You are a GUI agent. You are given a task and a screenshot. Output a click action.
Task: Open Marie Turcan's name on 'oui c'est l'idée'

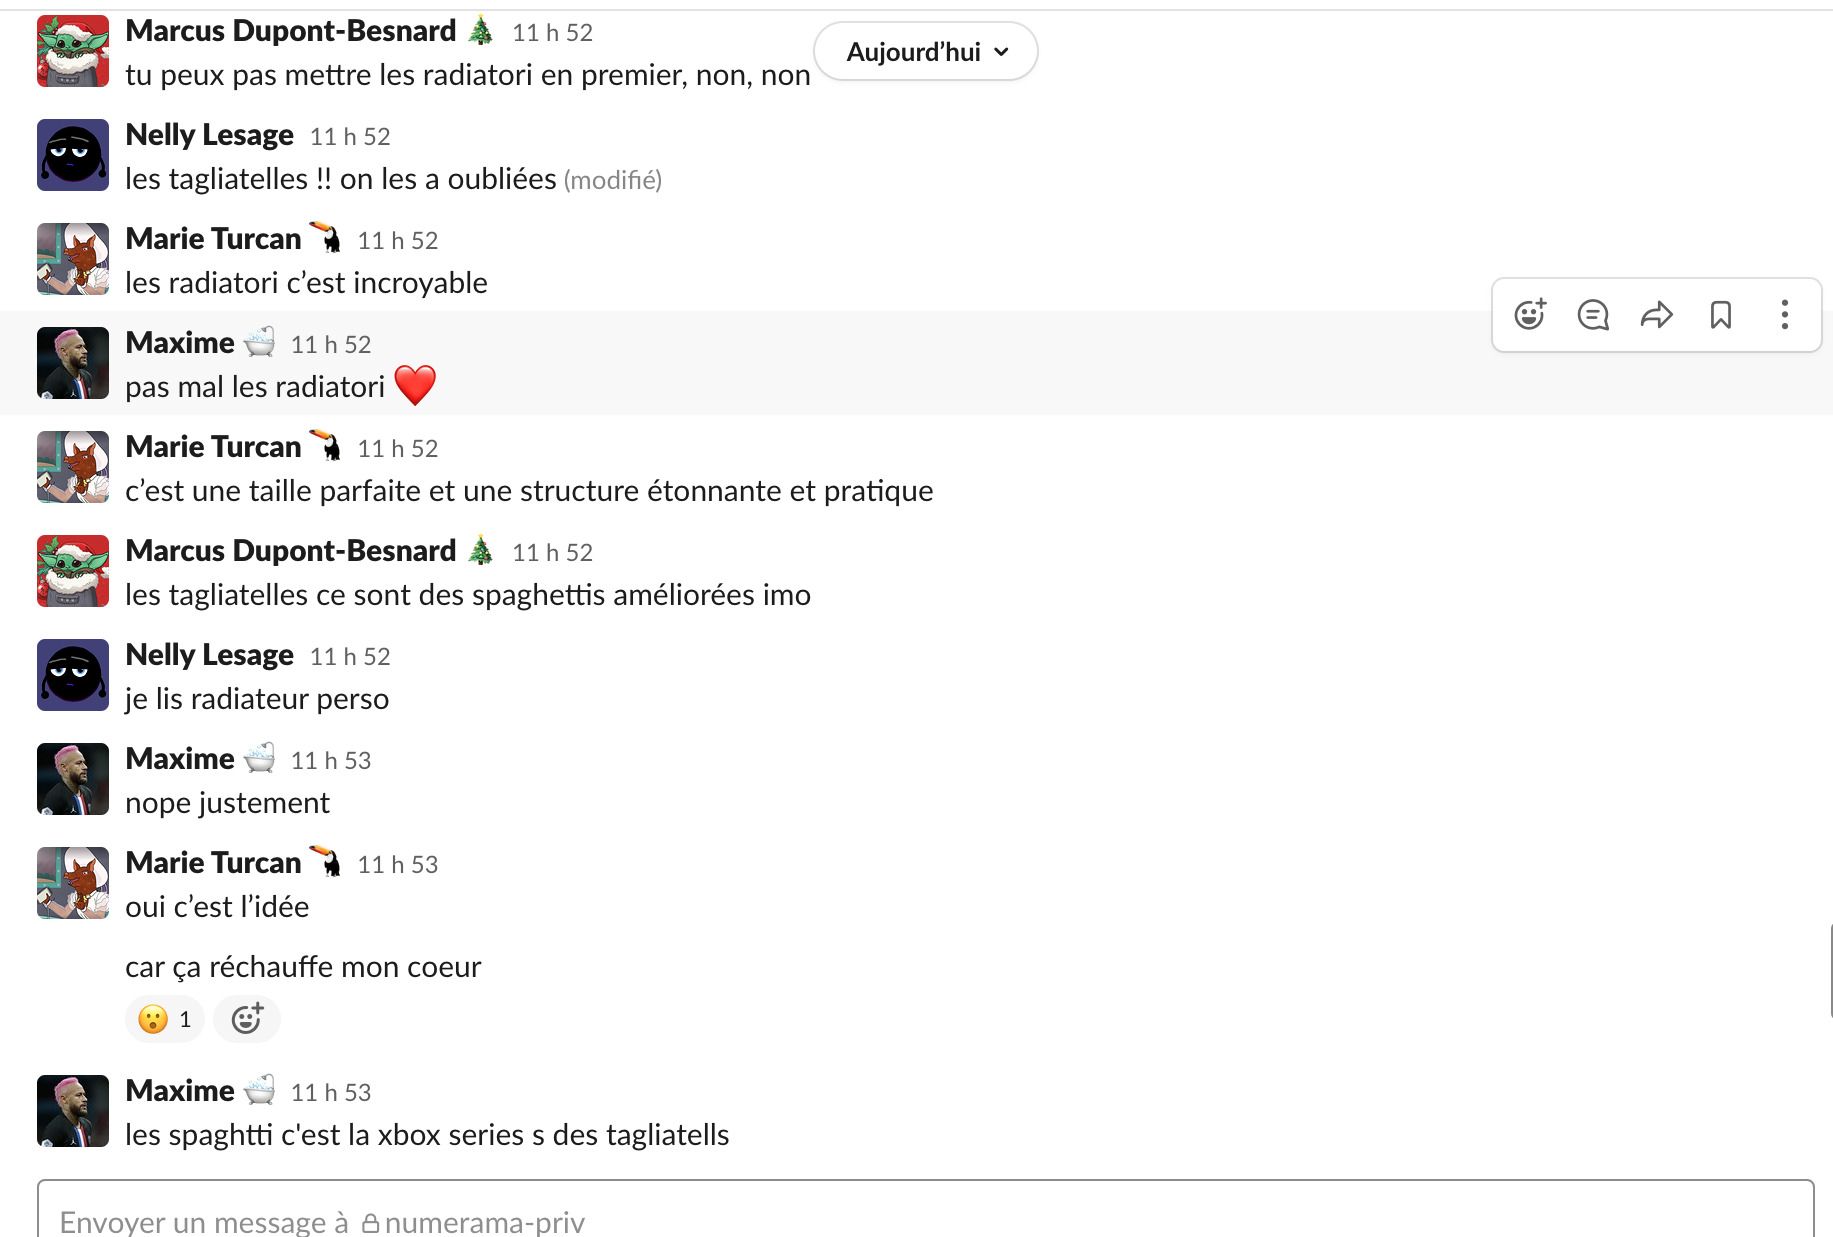coord(213,863)
